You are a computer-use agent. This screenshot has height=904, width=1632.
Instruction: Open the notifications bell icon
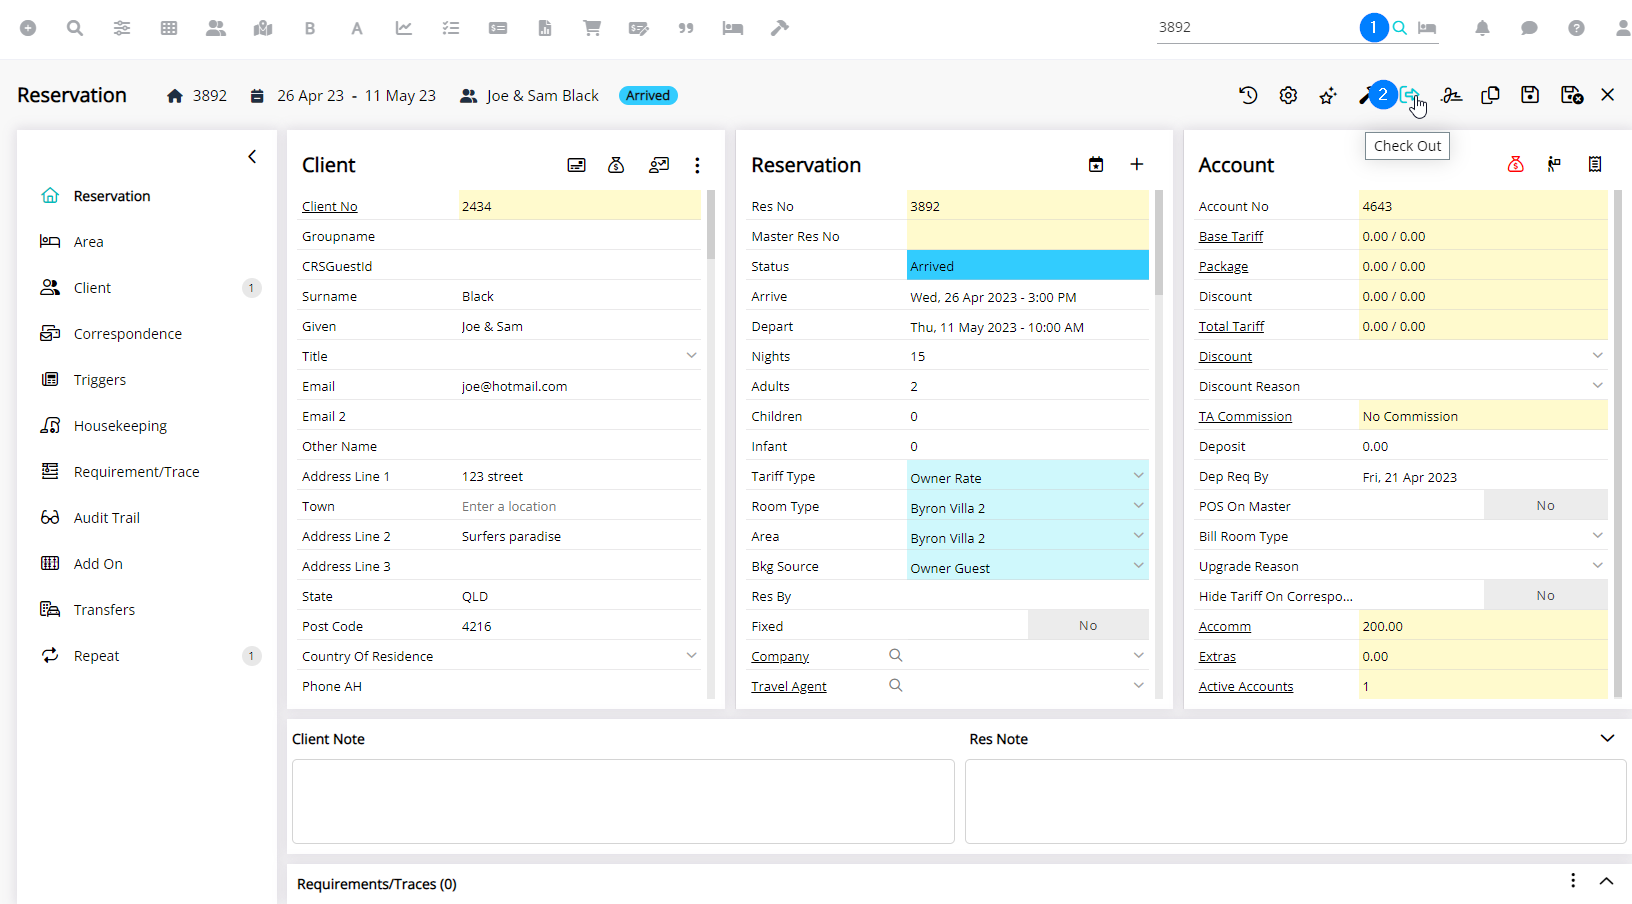click(x=1482, y=28)
